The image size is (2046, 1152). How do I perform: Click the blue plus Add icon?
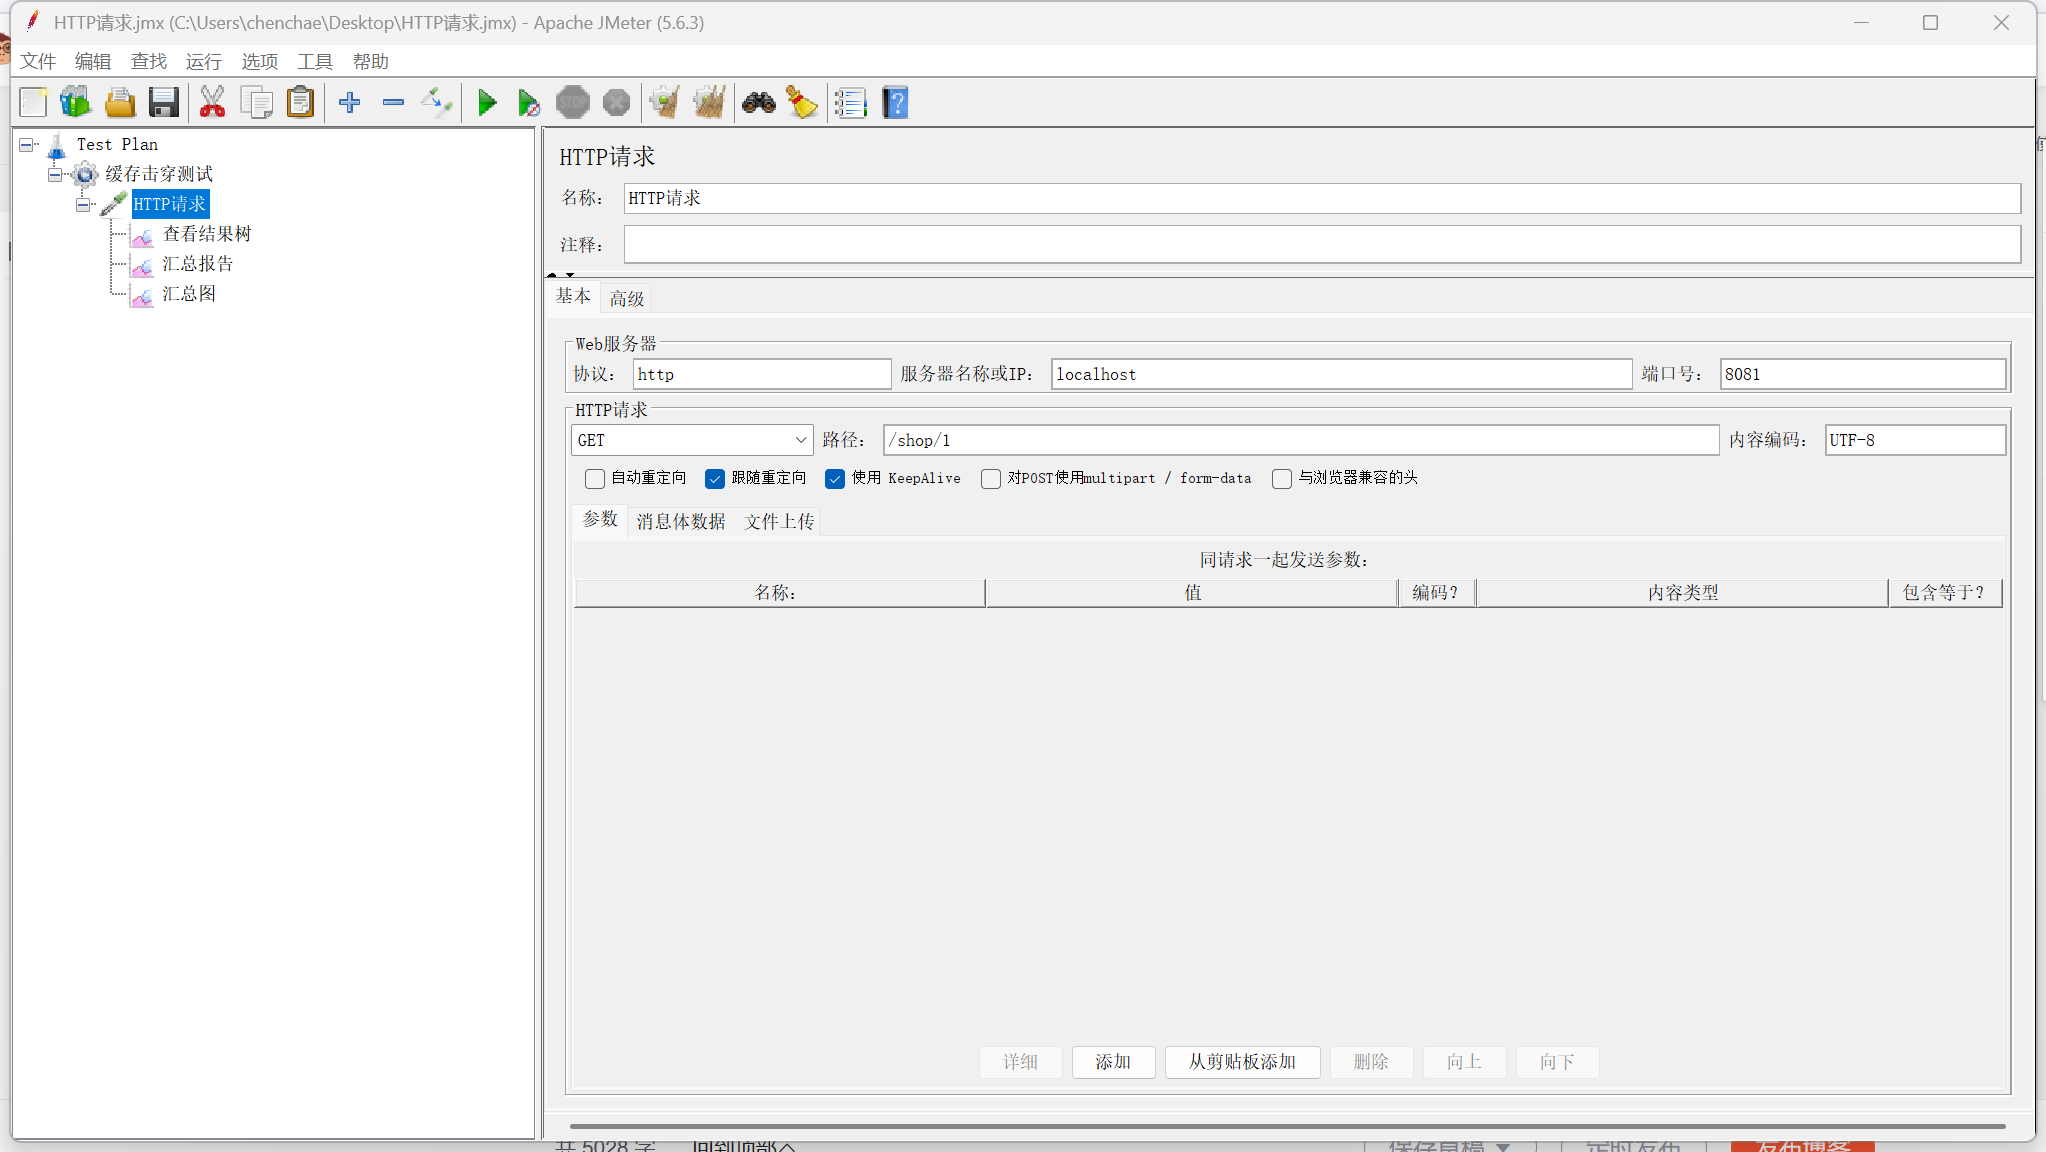[349, 102]
